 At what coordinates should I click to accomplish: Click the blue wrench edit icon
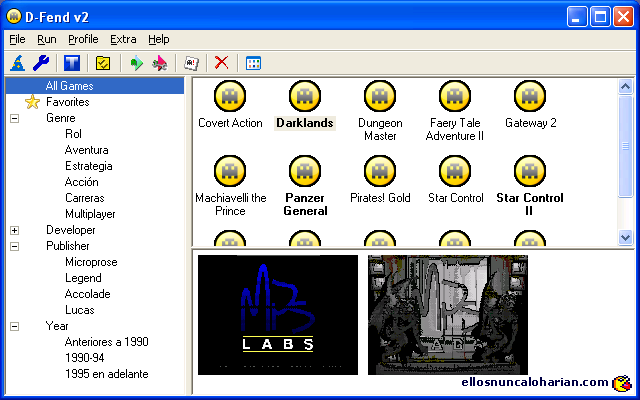tap(41, 63)
